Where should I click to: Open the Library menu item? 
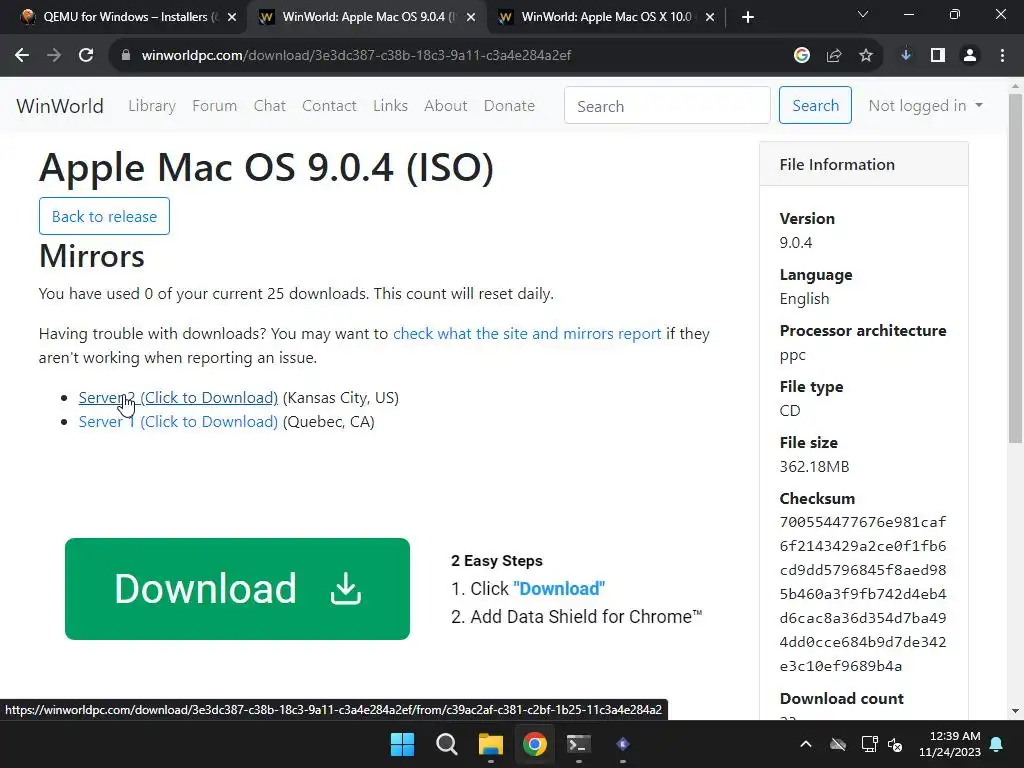click(x=152, y=106)
